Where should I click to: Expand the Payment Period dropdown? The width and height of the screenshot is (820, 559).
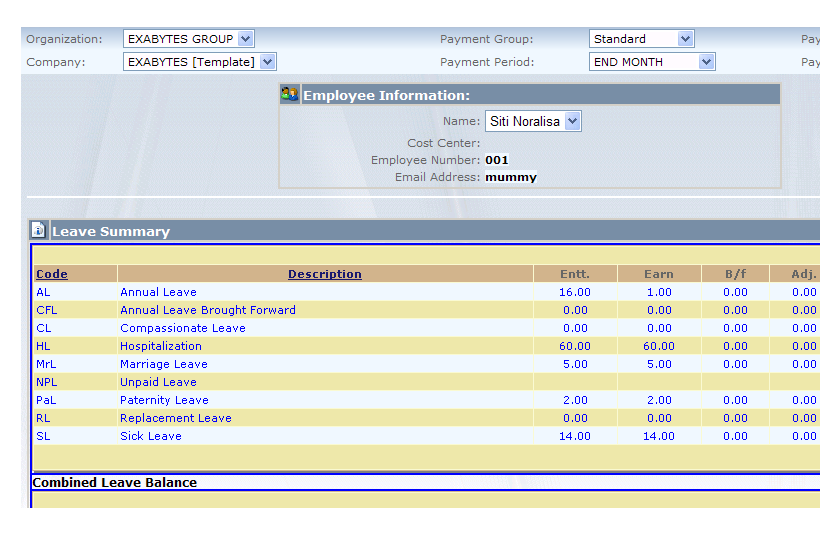pos(652,62)
